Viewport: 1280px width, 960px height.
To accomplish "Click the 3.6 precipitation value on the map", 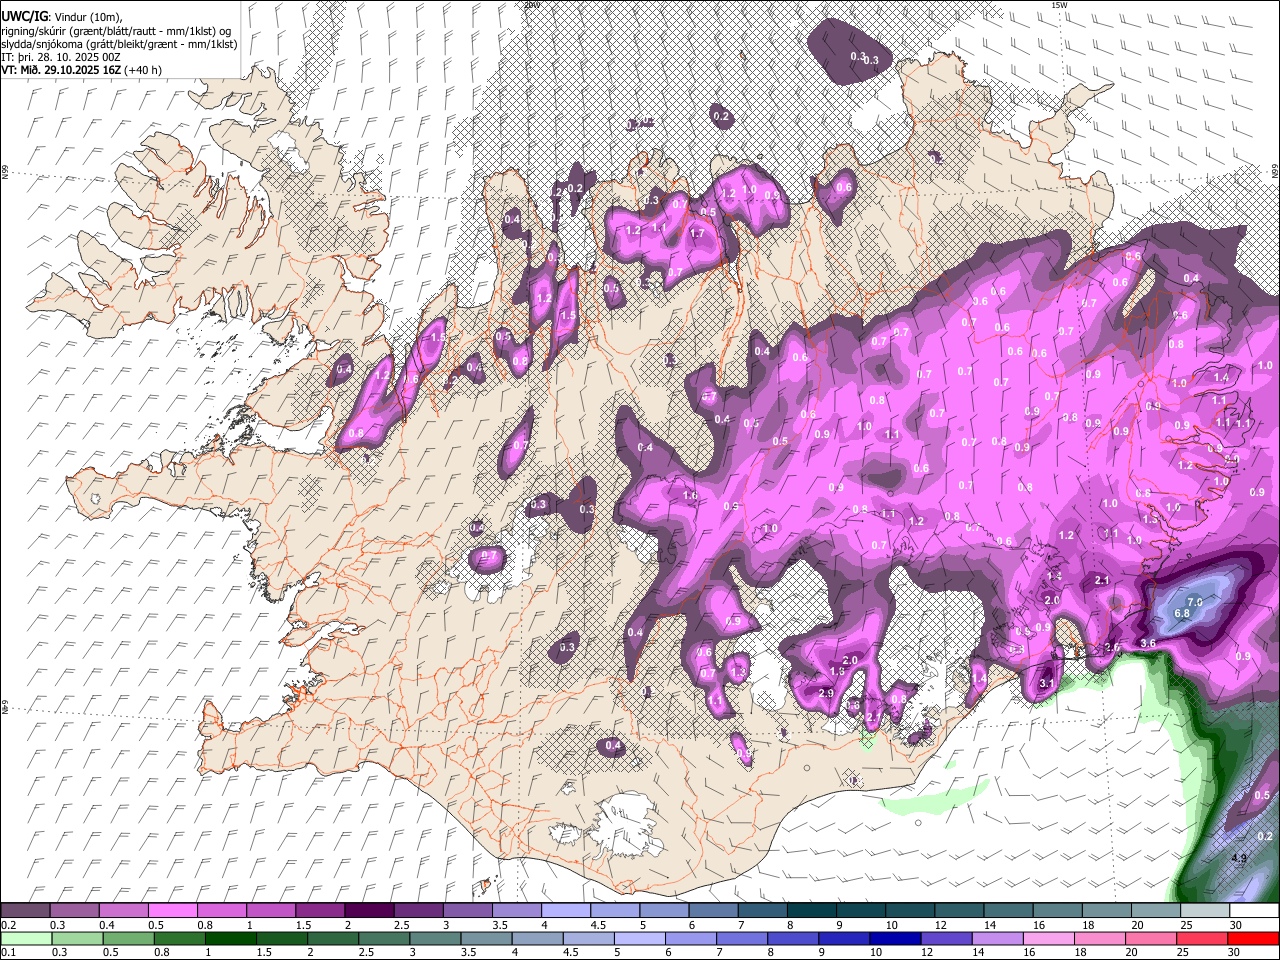I will coord(1148,644).
